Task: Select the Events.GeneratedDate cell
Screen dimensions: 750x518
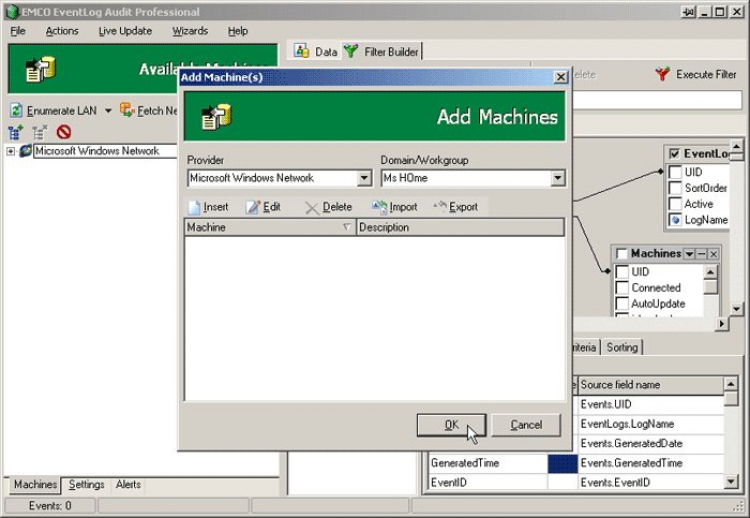Action: (651, 444)
